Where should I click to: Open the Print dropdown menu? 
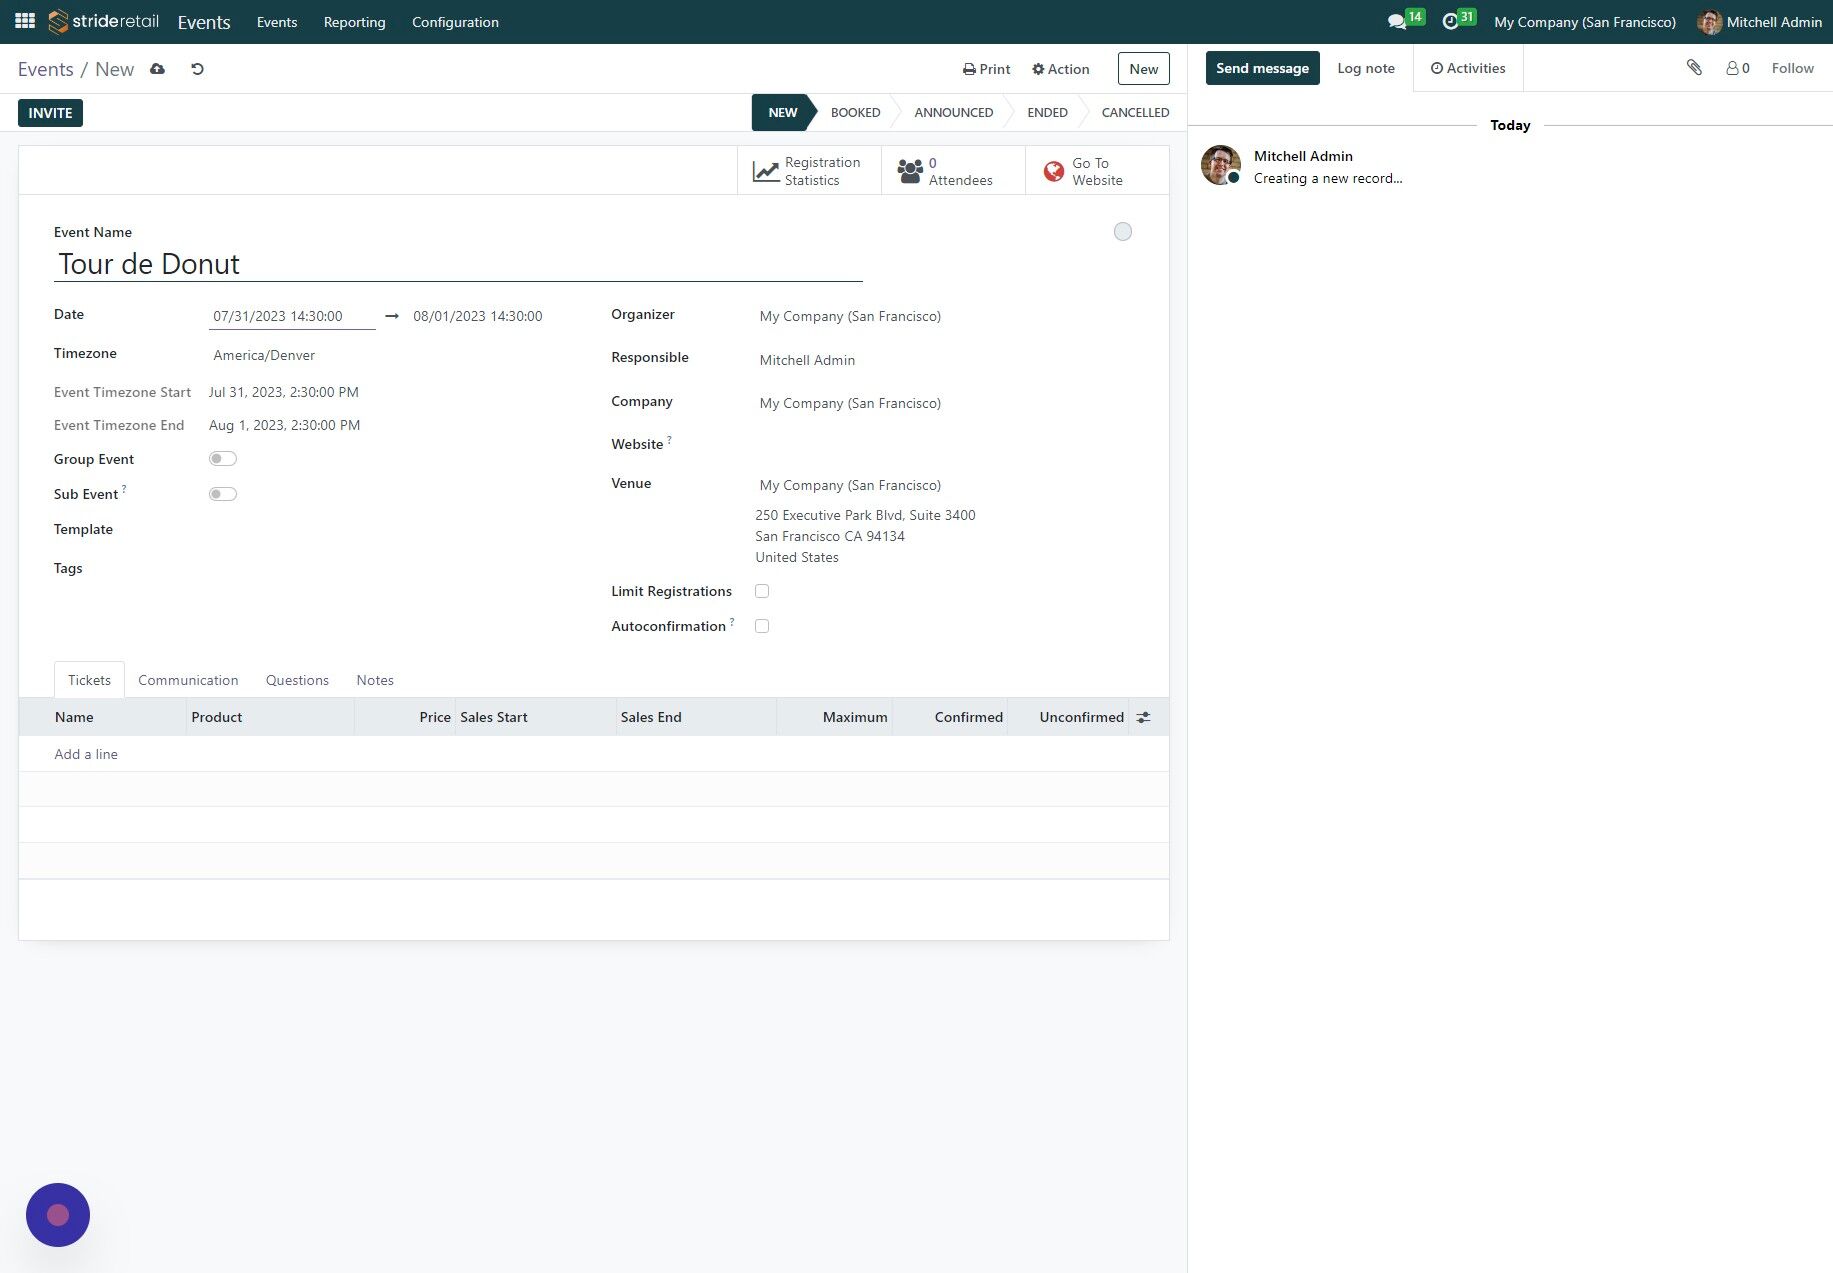click(x=986, y=69)
